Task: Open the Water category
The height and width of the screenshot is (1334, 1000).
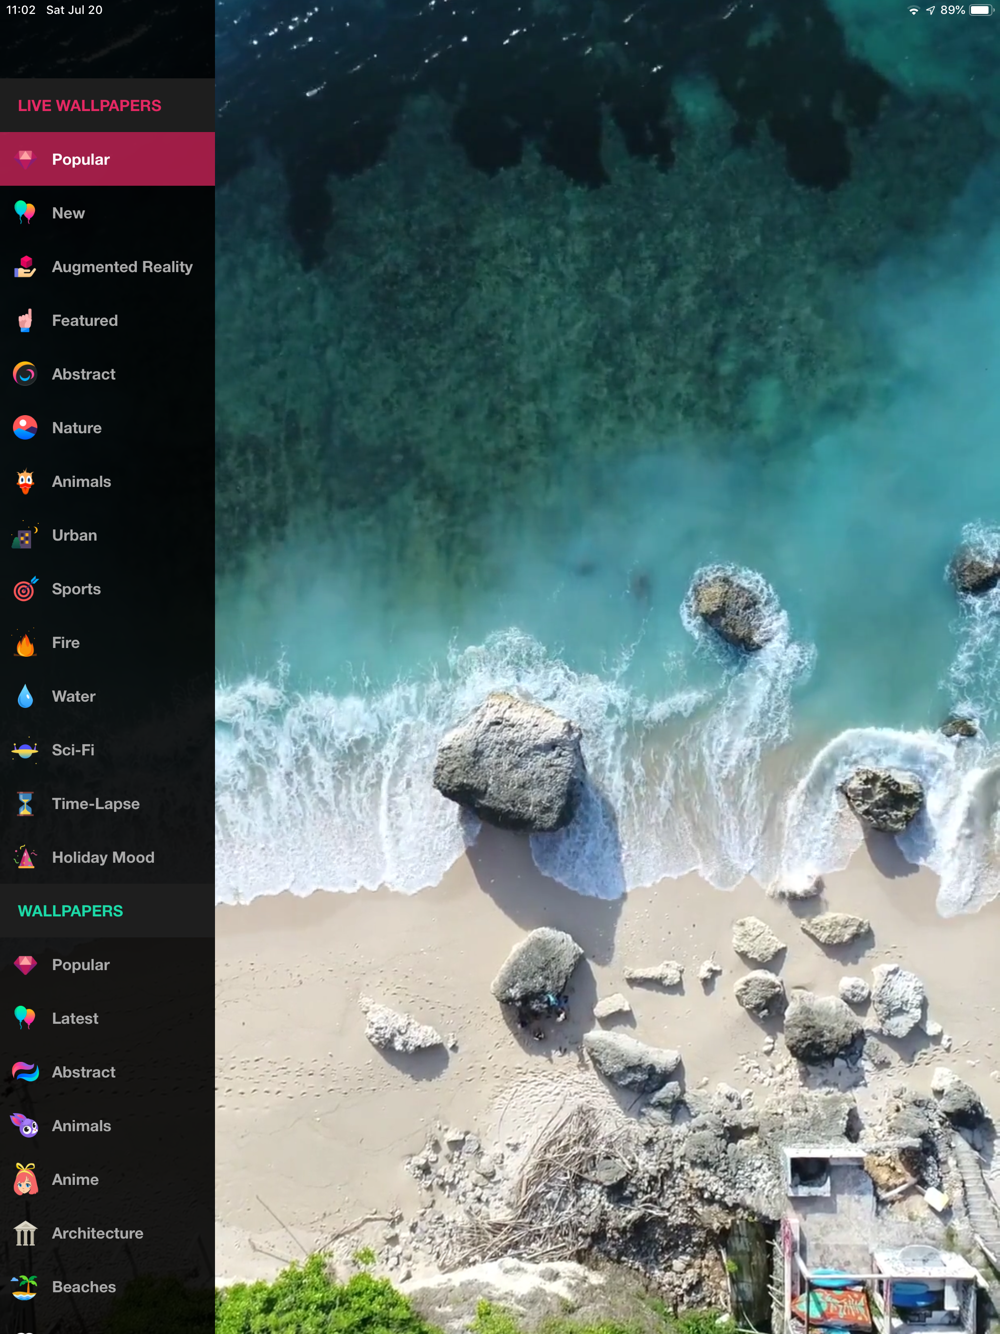Action: point(107,696)
